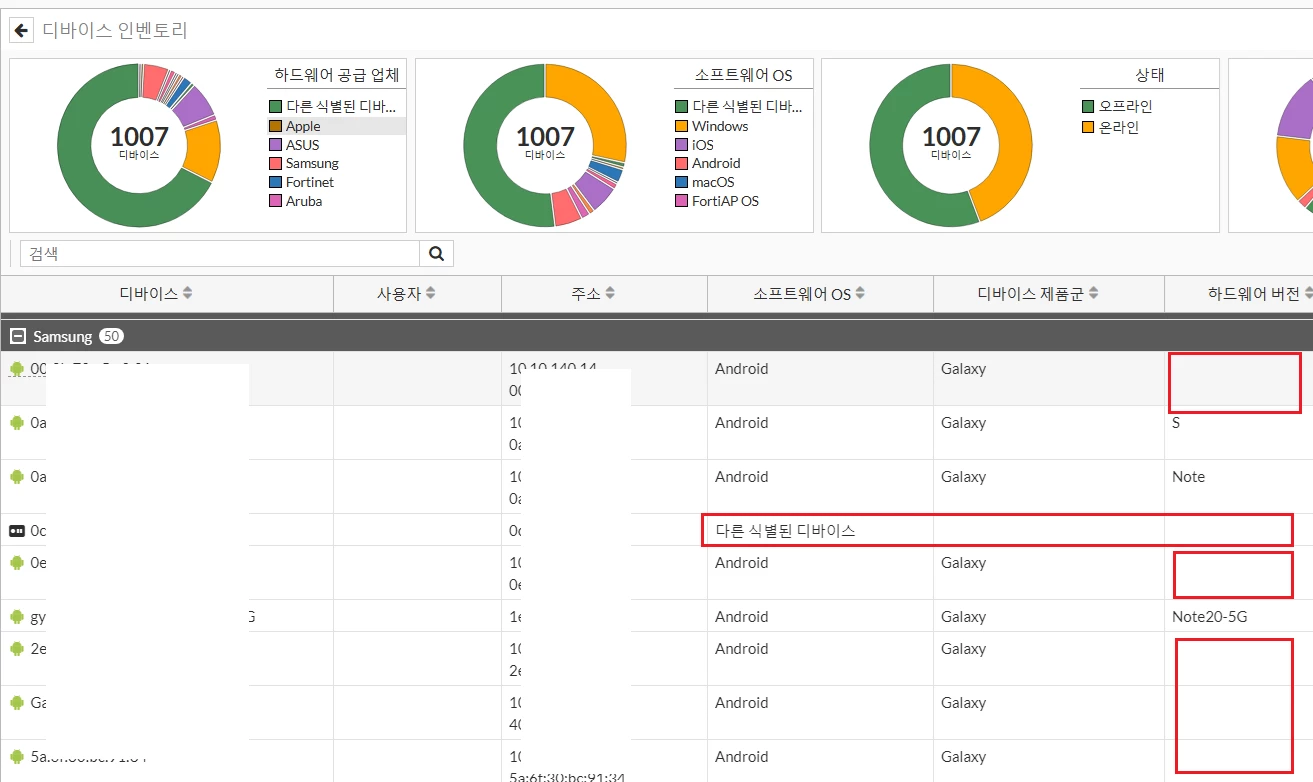Click 다른 식별된 디바이스 in the 0c table row
The image size is (1313, 782).
click(785, 531)
